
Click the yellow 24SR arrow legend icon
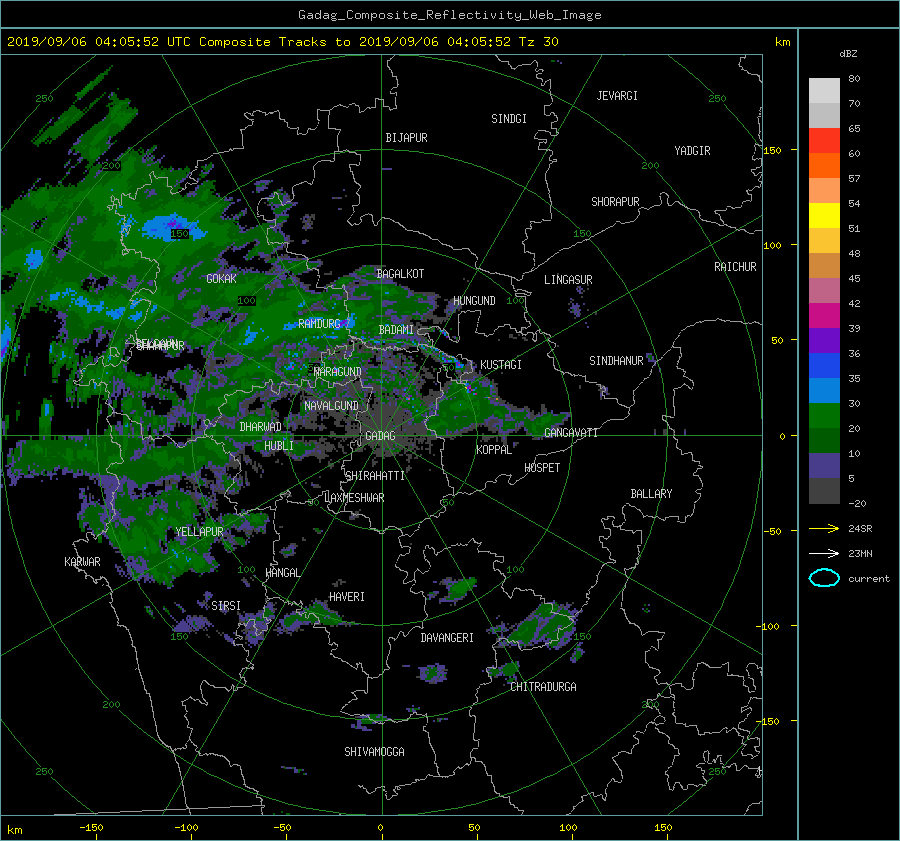click(x=824, y=528)
